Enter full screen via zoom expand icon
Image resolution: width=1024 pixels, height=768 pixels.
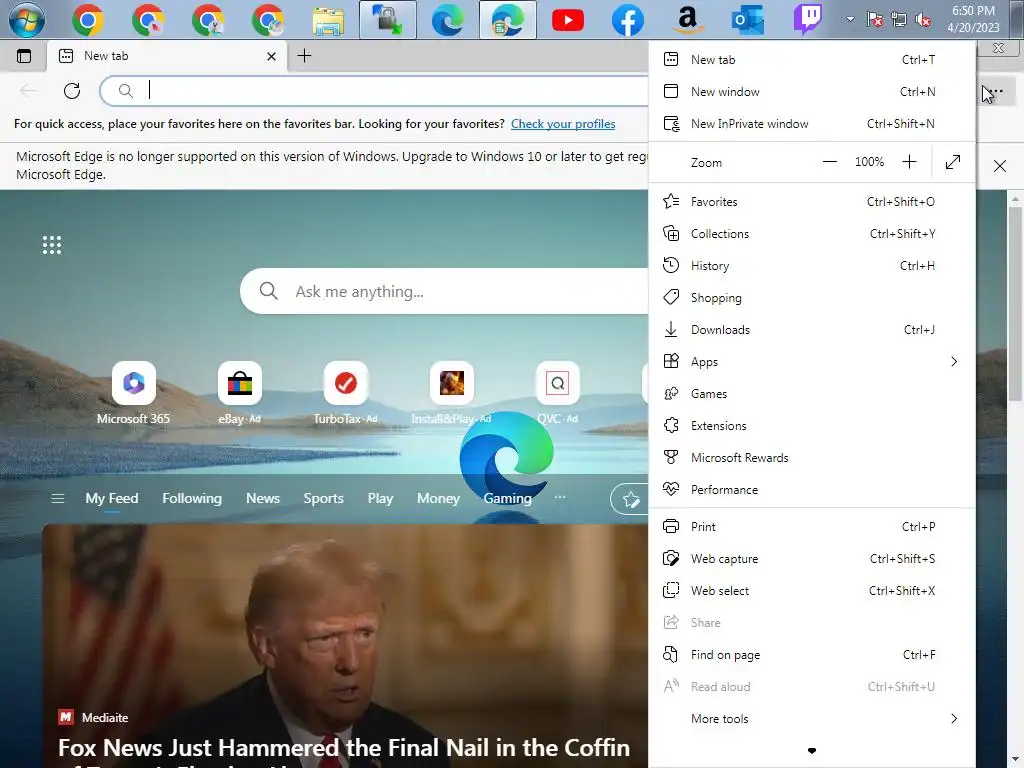(x=953, y=162)
